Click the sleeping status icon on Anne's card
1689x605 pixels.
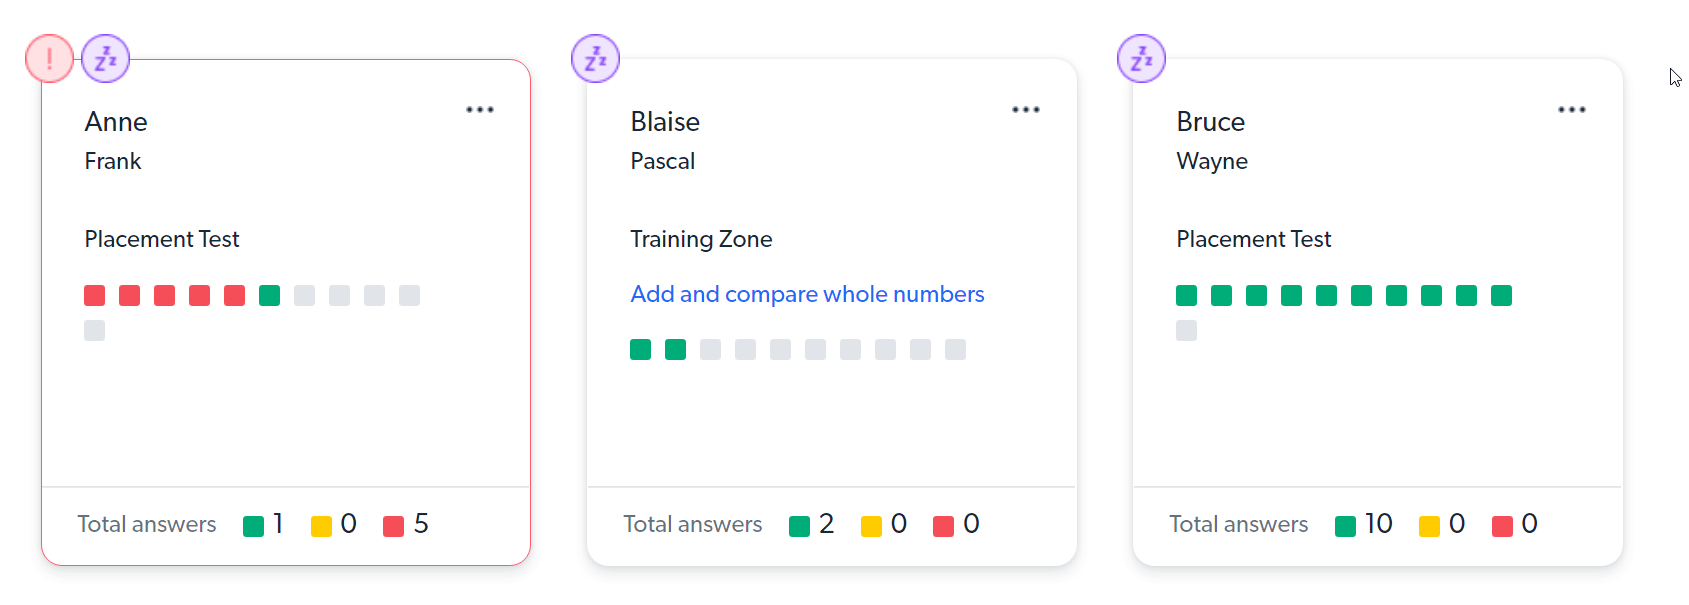click(105, 59)
